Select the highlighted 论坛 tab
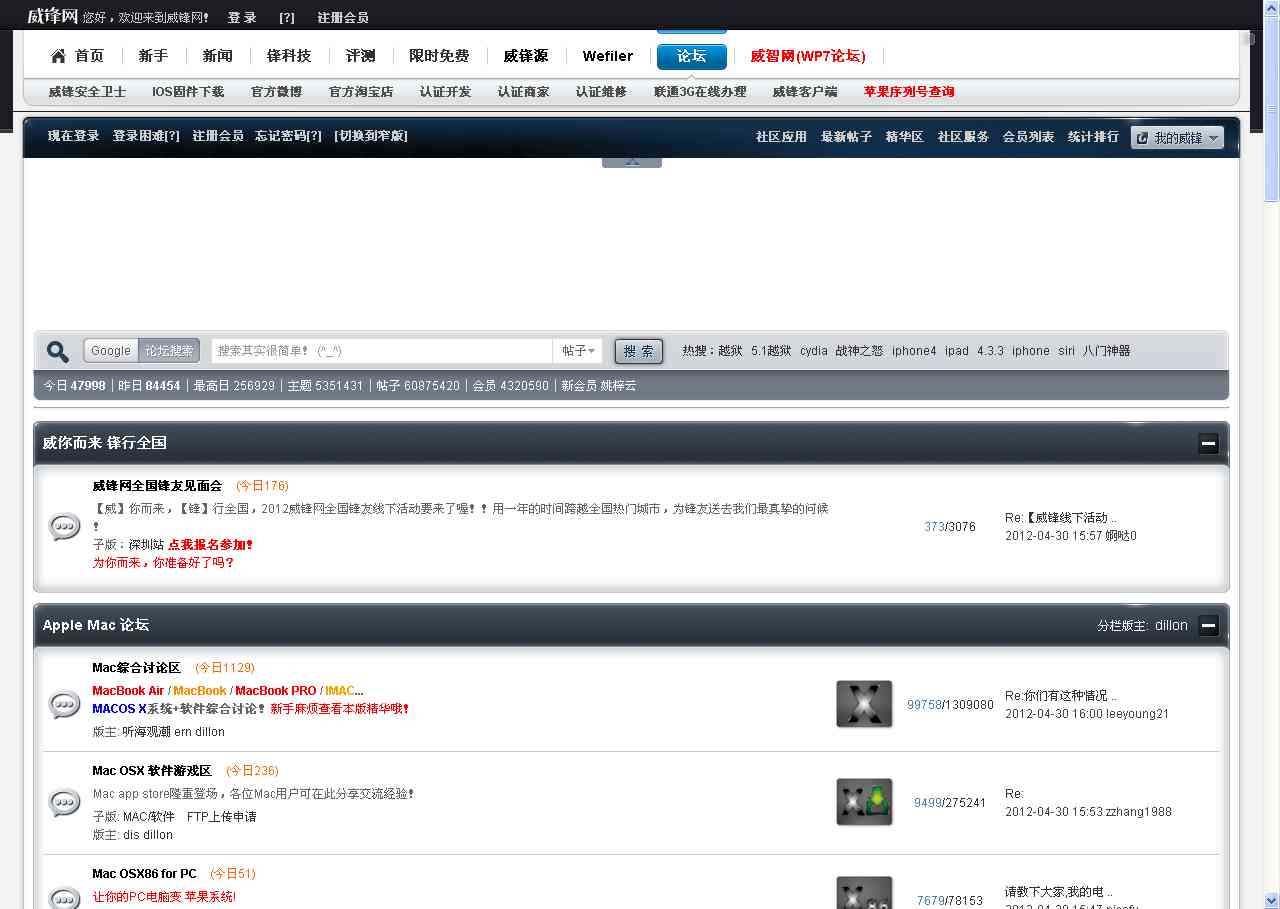 coord(692,56)
